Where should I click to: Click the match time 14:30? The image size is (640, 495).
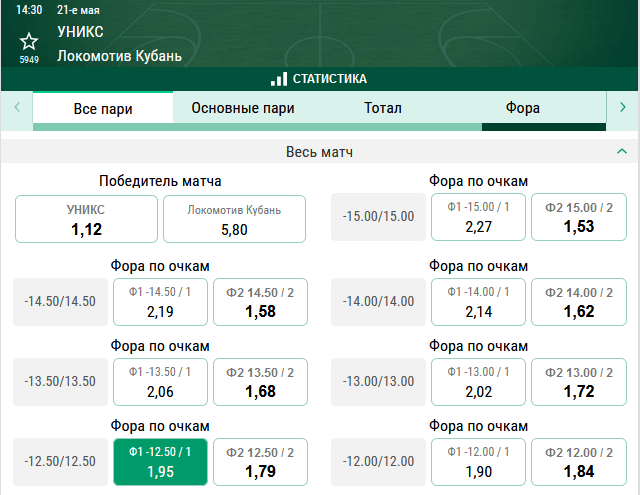[x=29, y=10]
